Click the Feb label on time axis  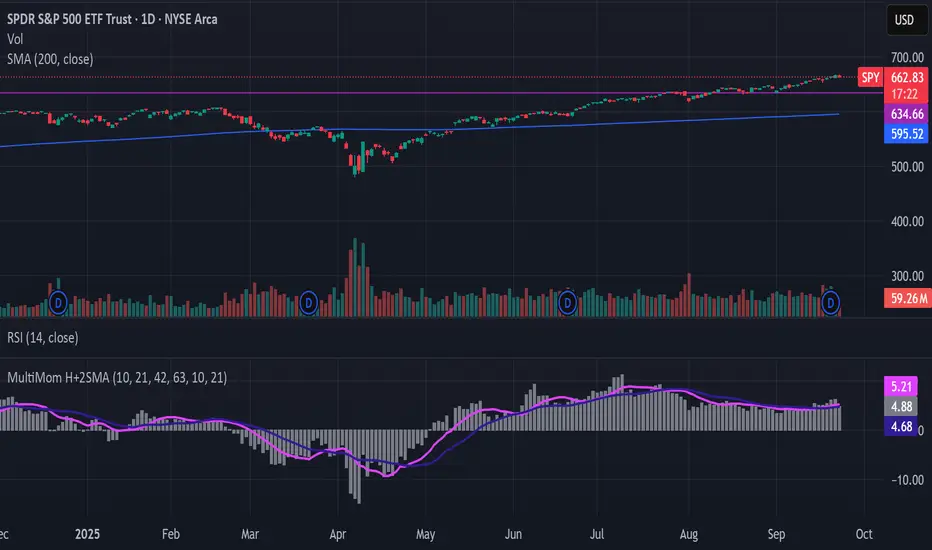[x=171, y=534]
